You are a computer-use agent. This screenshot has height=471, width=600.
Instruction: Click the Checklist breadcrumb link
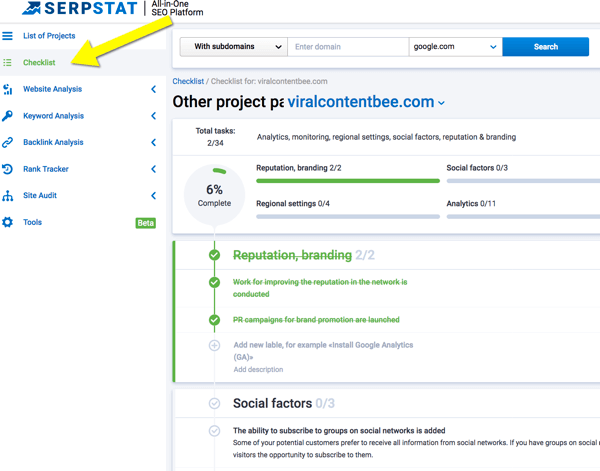188,81
